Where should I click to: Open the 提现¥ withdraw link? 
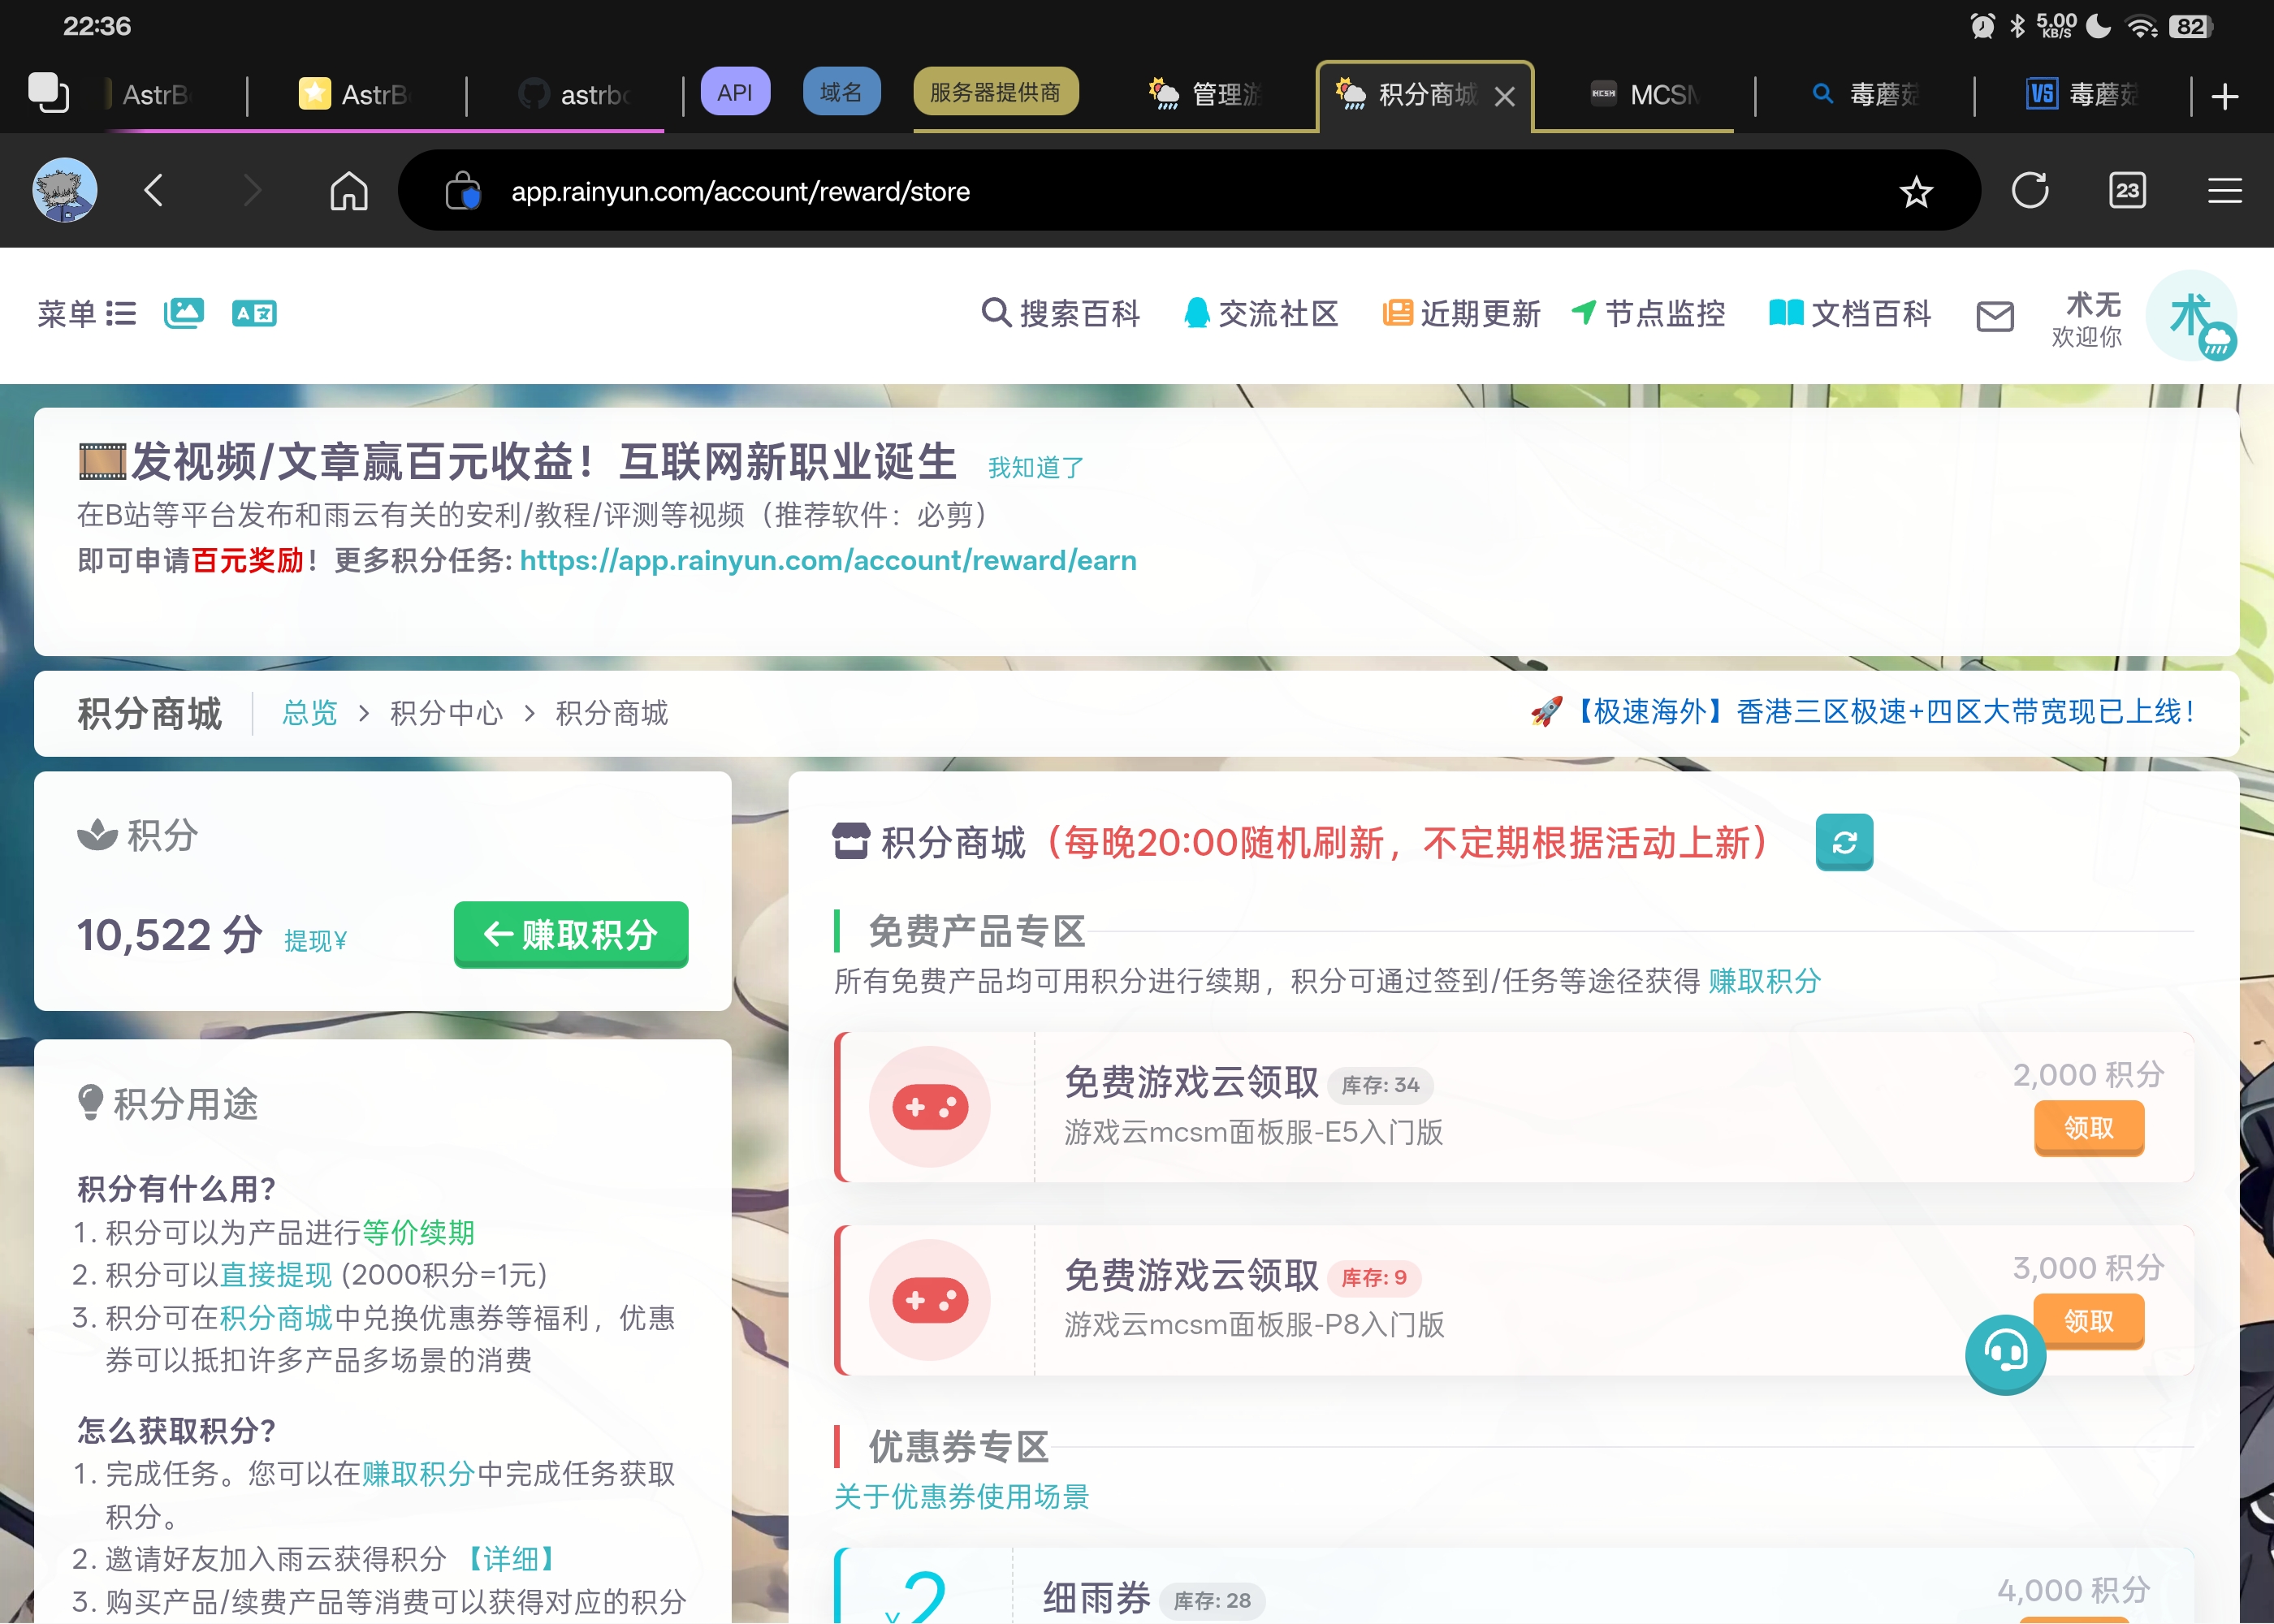click(315, 940)
